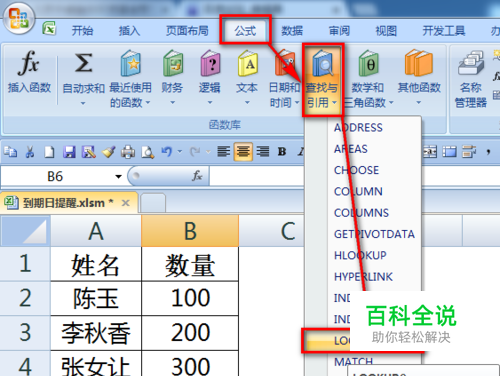500x376 pixels.
Task: Switch to the 视图 tab
Action: tap(386, 31)
